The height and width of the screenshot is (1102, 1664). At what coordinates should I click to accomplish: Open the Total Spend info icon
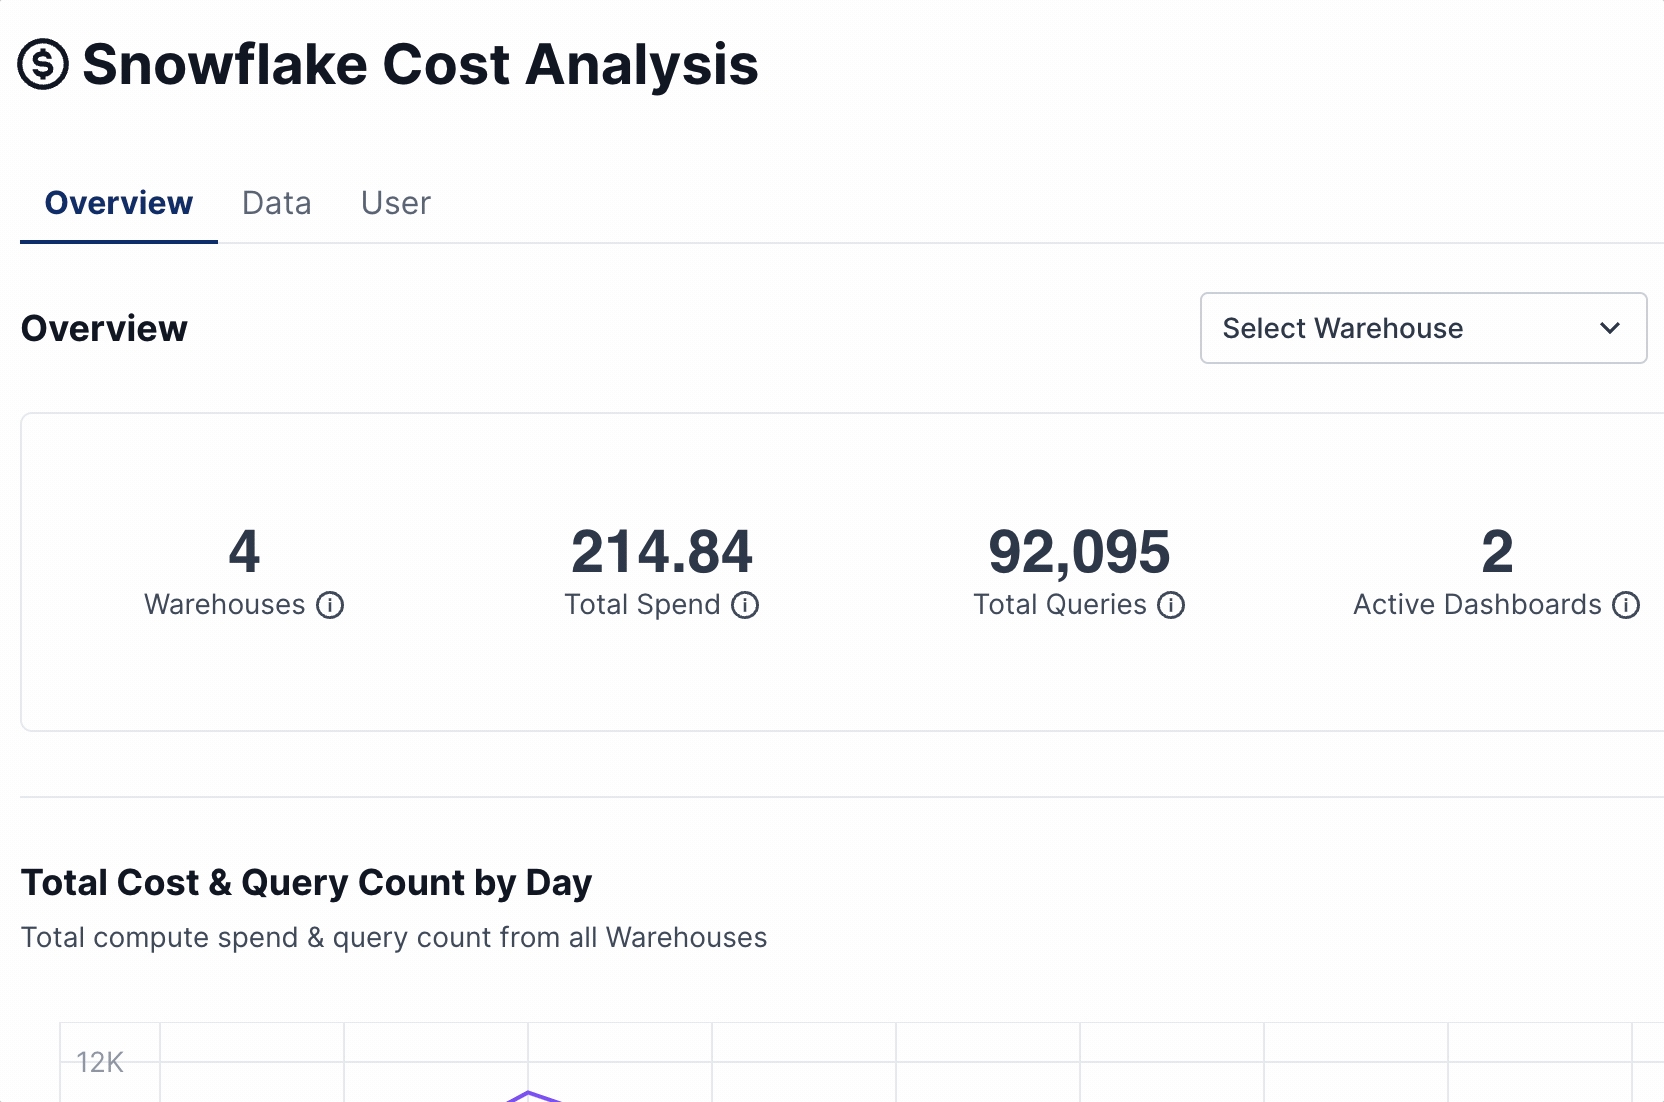tap(745, 605)
